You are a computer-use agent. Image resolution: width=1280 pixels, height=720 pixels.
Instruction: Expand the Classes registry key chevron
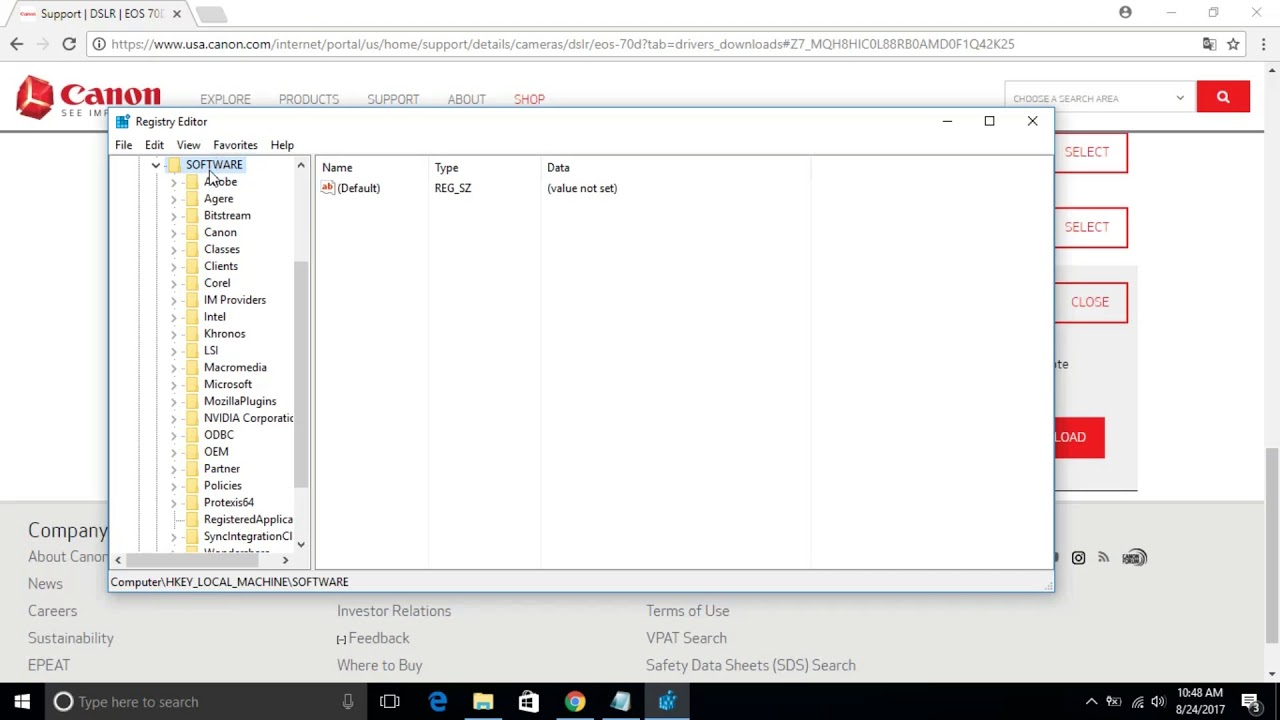[x=174, y=250]
